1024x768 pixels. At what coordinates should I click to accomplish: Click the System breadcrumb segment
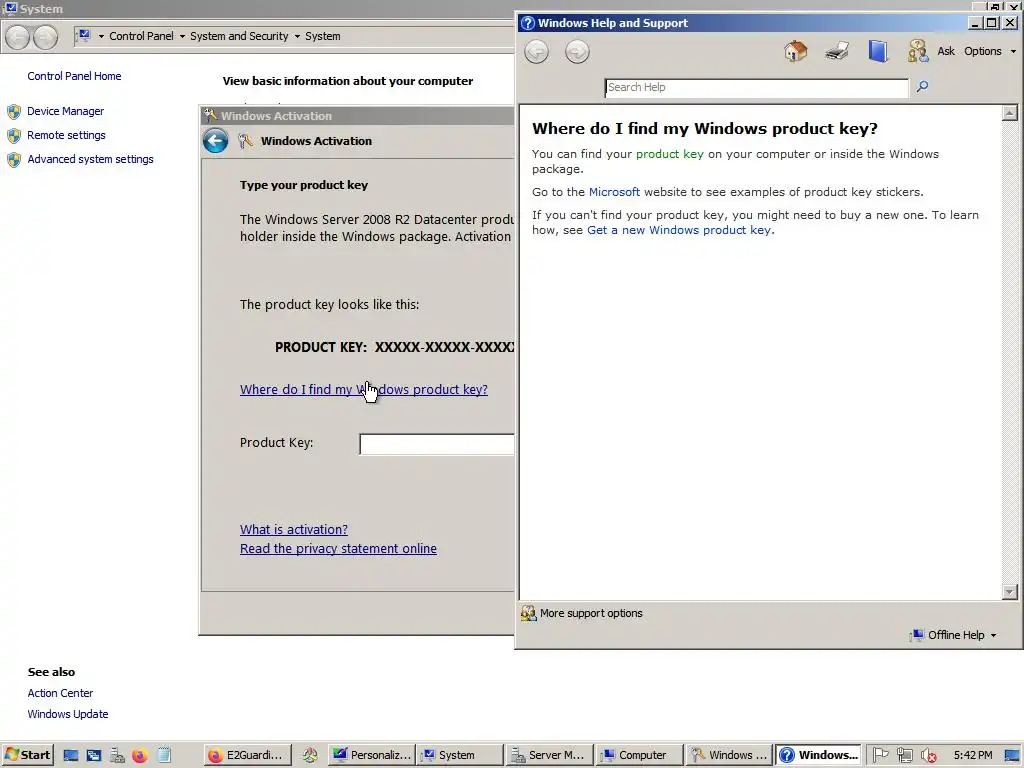click(323, 37)
